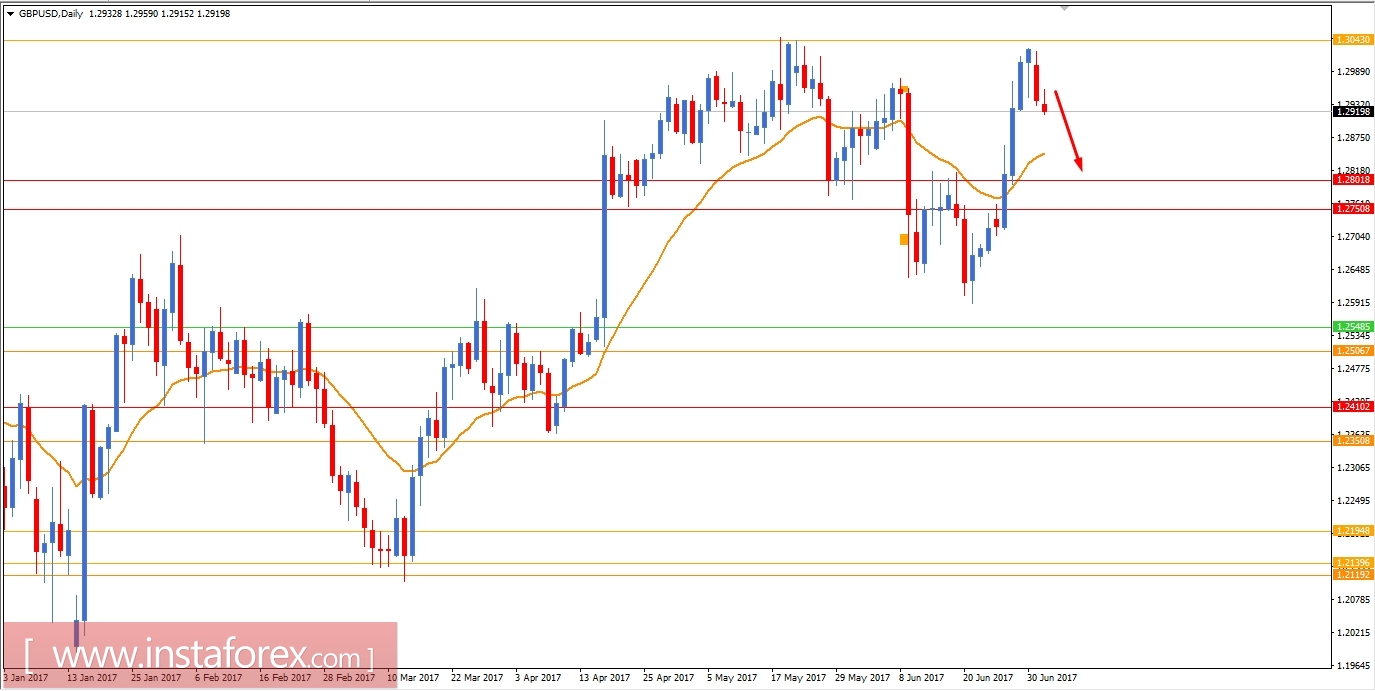This screenshot has height=691, width=1375.
Task: Select the red level label 1.24102
Action: pyautogui.click(x=1353, y=406)
